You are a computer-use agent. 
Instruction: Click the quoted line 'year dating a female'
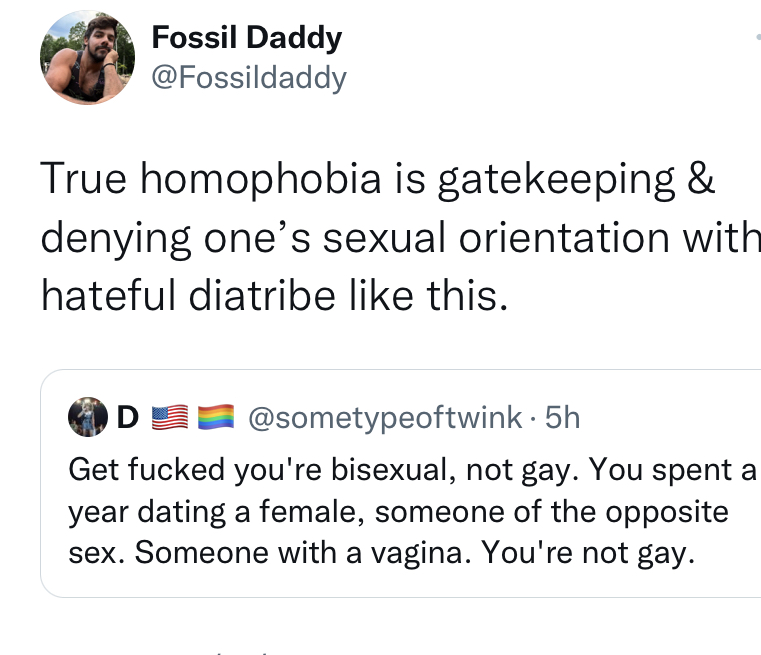[398, 512]
